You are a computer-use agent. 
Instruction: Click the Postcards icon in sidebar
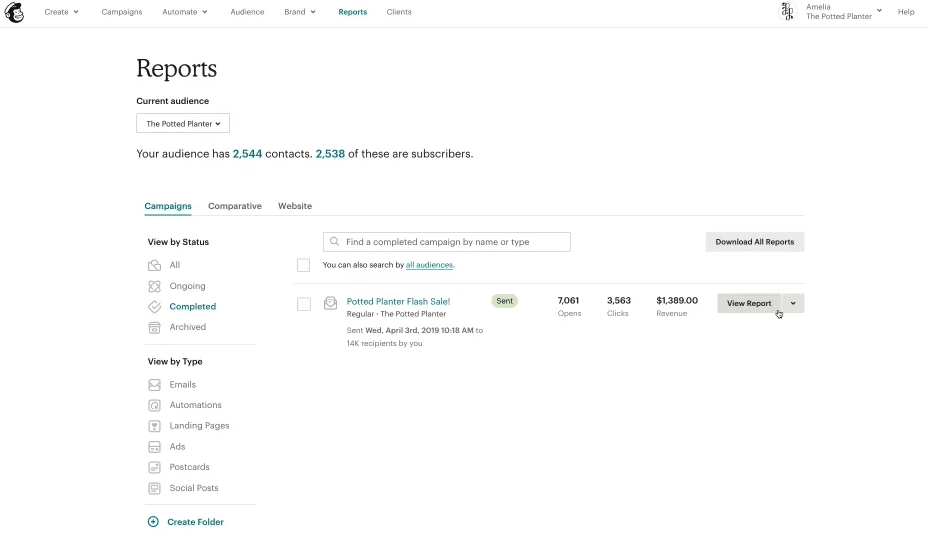pyautogui.click(x=154, y=467)
